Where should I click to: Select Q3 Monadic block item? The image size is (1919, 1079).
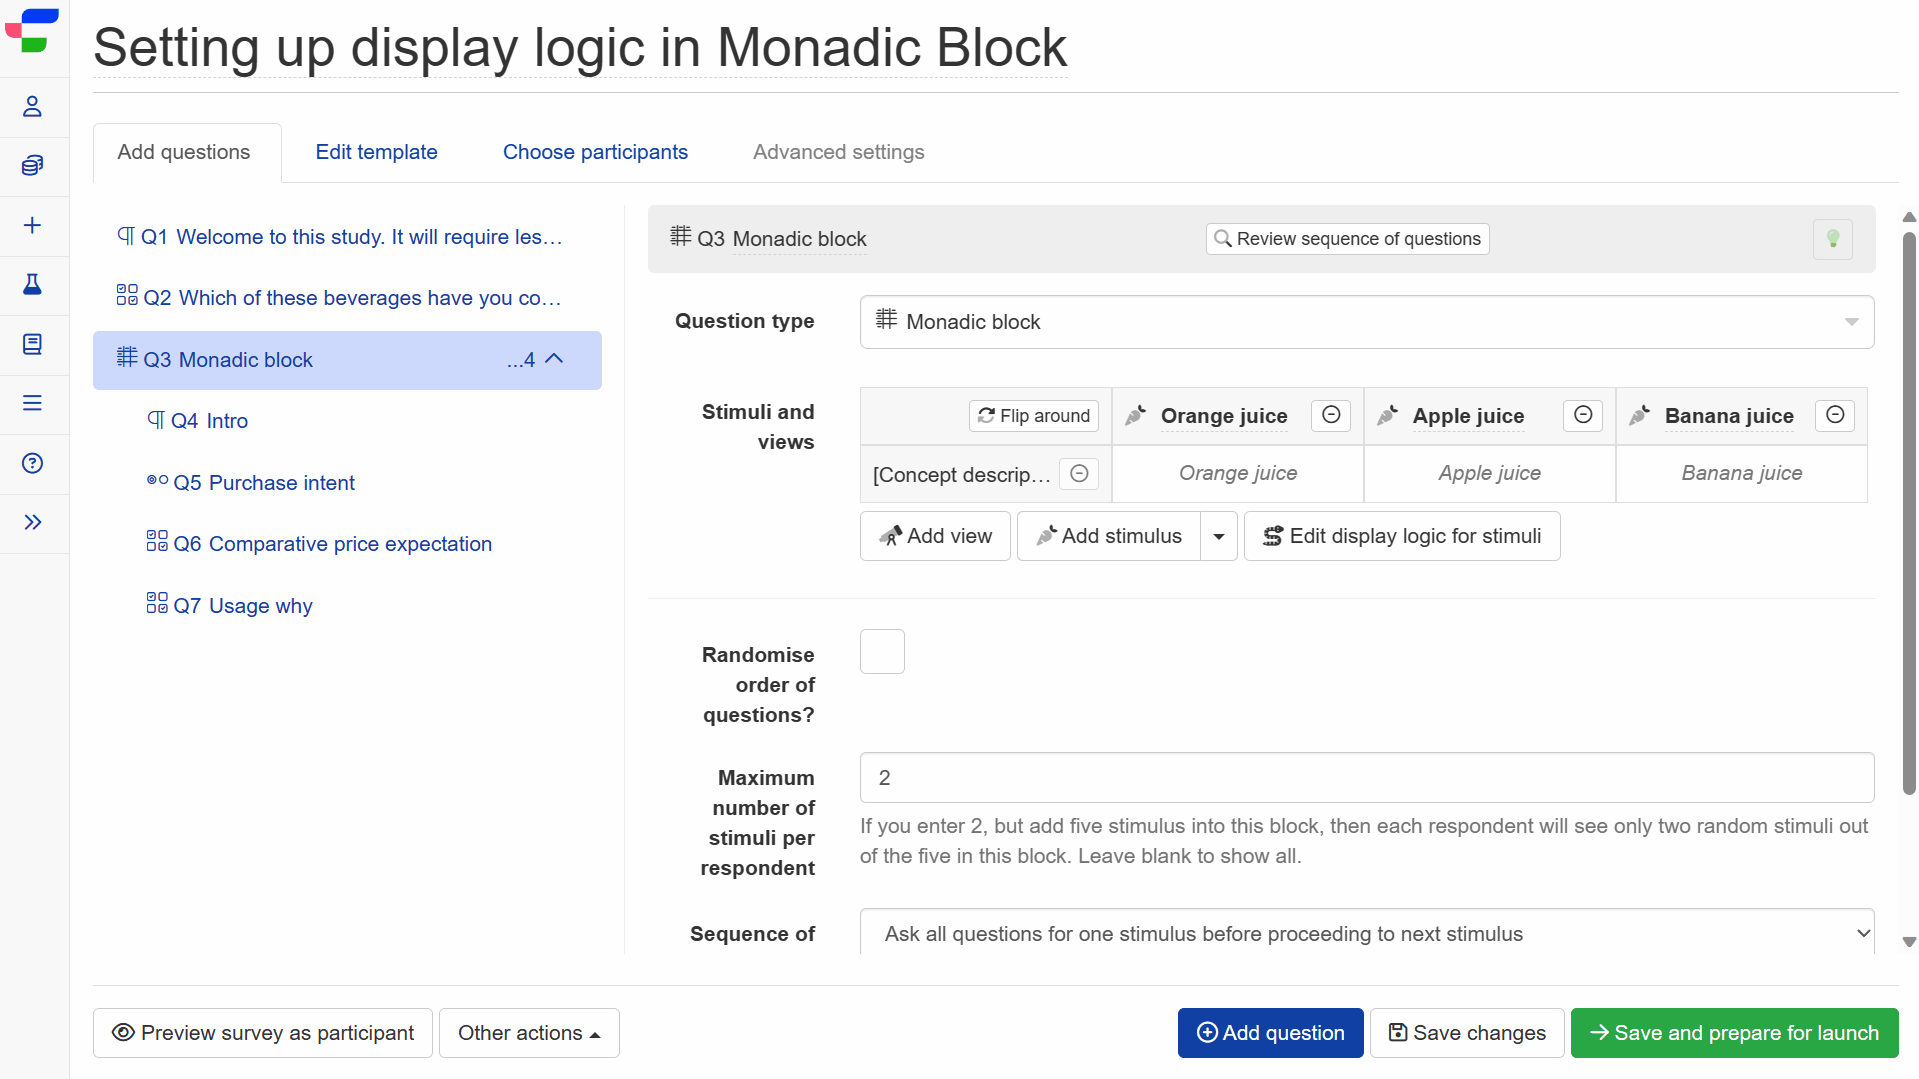(347, 360)
